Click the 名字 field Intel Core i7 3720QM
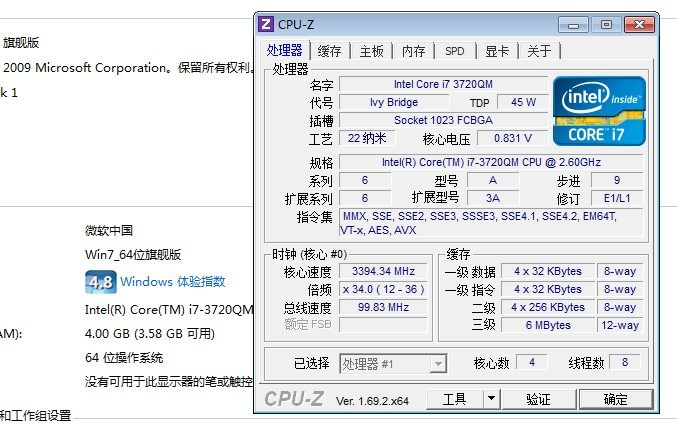This screenshot has width=677, height=425. 443,84
